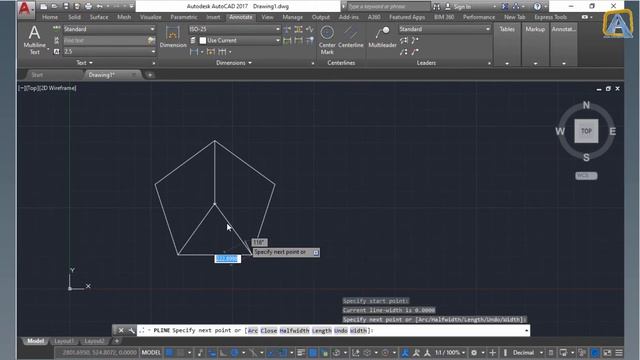
Task: Click the Linear dimension icon
Action: (x=194, y=52)
